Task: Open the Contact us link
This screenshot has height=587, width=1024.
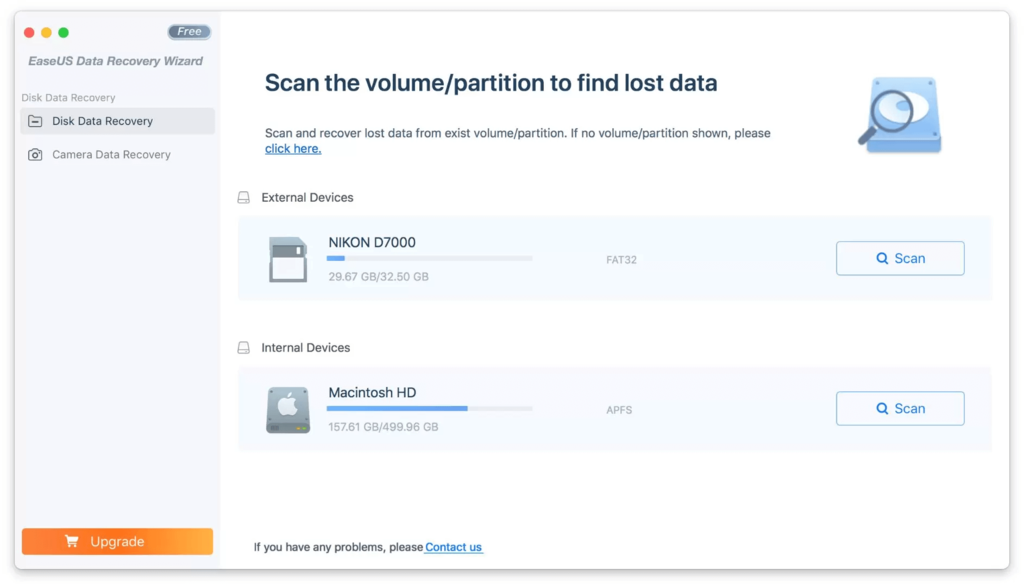Action: pos(453,547)
